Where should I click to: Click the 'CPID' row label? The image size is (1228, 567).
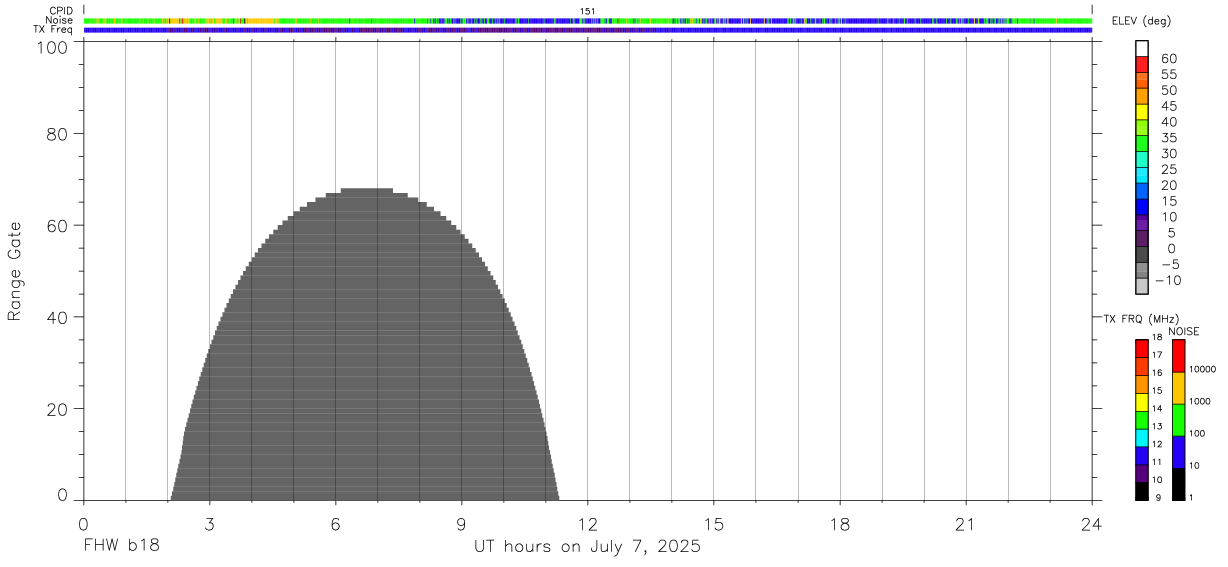61,11
